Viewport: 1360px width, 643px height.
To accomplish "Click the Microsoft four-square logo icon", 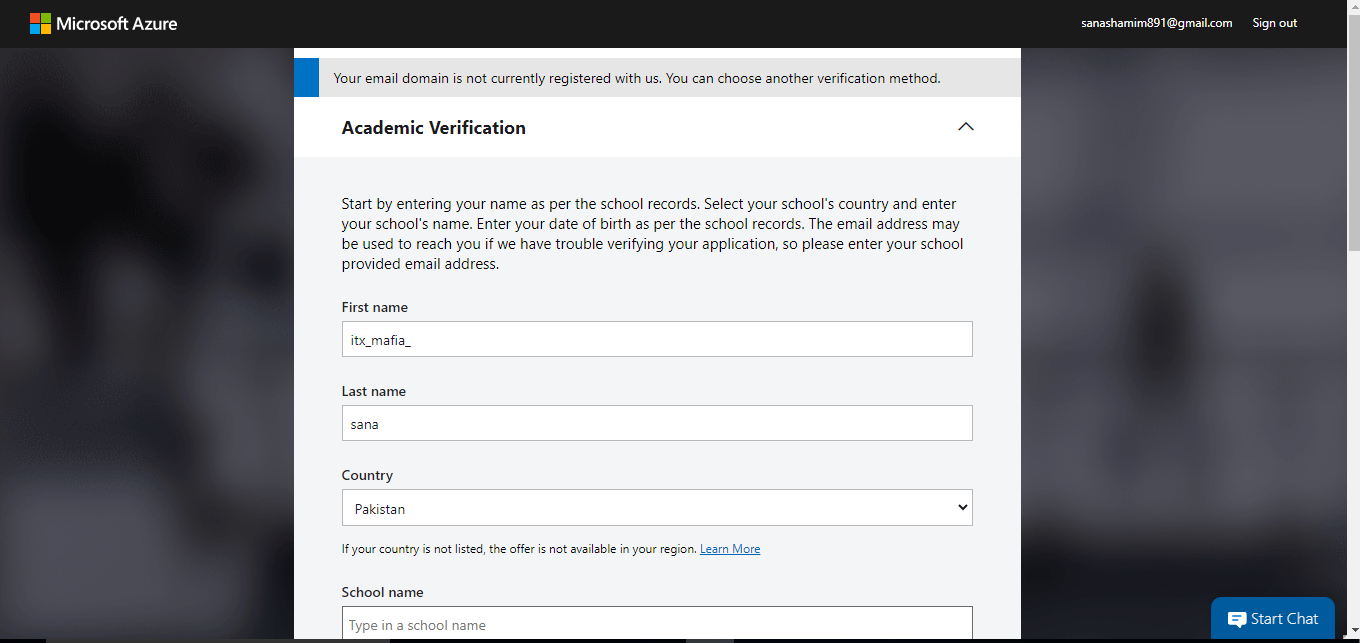I will click(x=41, y=22).
